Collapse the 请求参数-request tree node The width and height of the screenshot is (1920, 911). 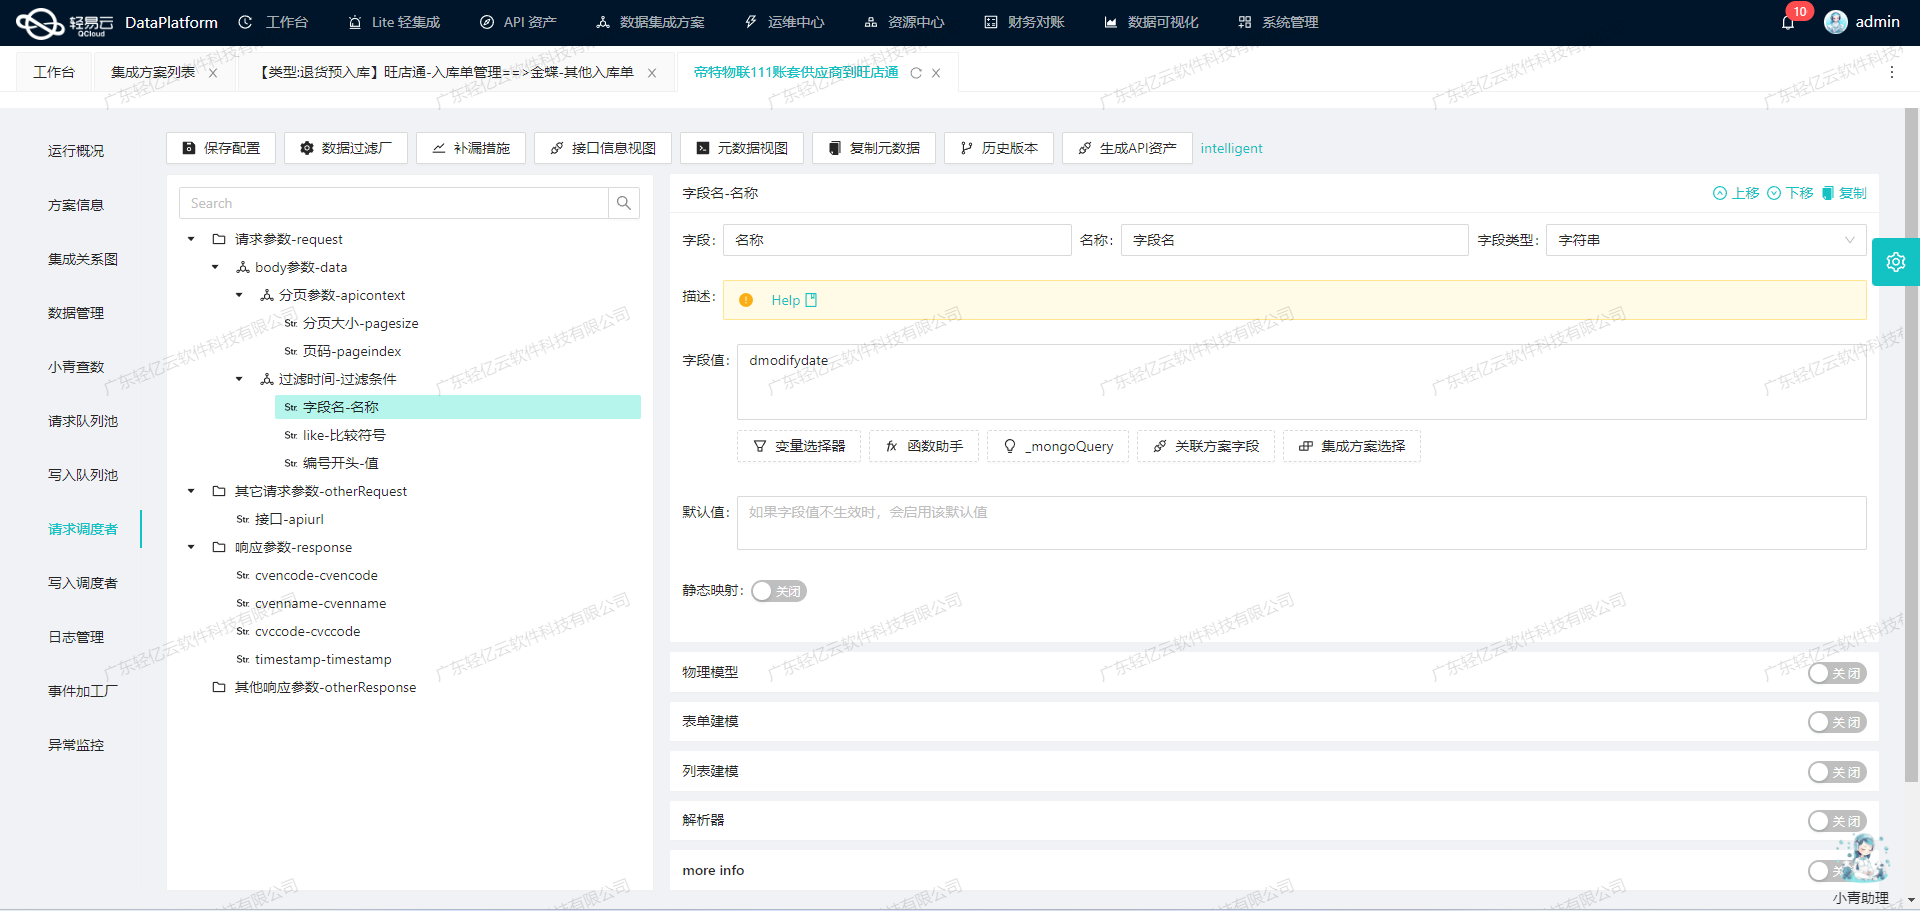[x=191, y=239]
